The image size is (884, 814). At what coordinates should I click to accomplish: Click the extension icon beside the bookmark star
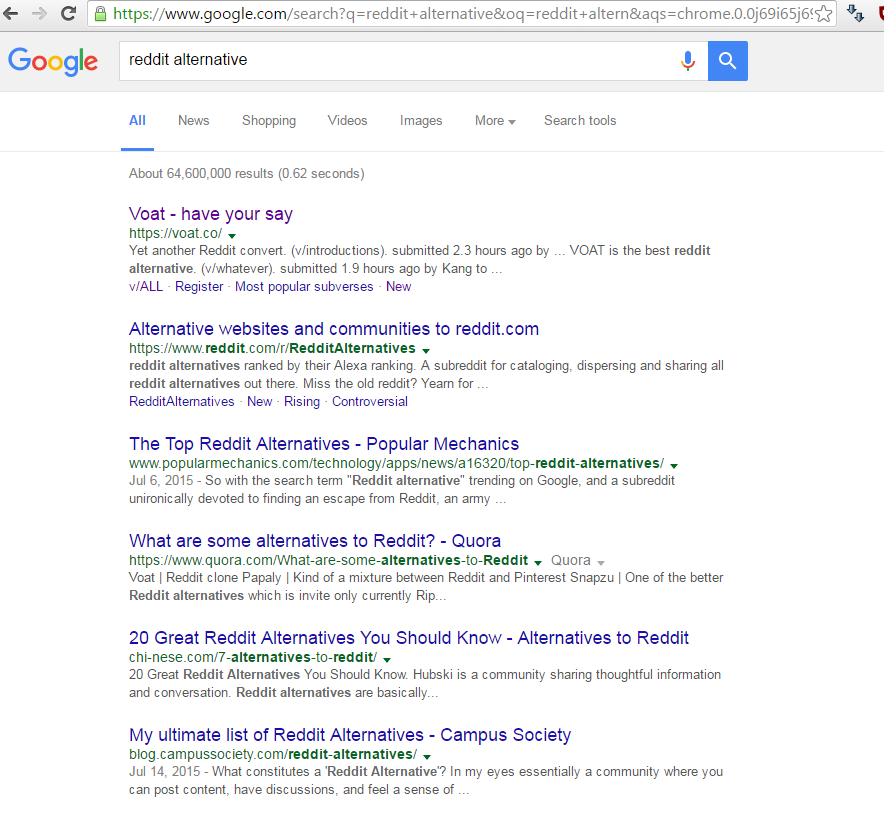855,14
